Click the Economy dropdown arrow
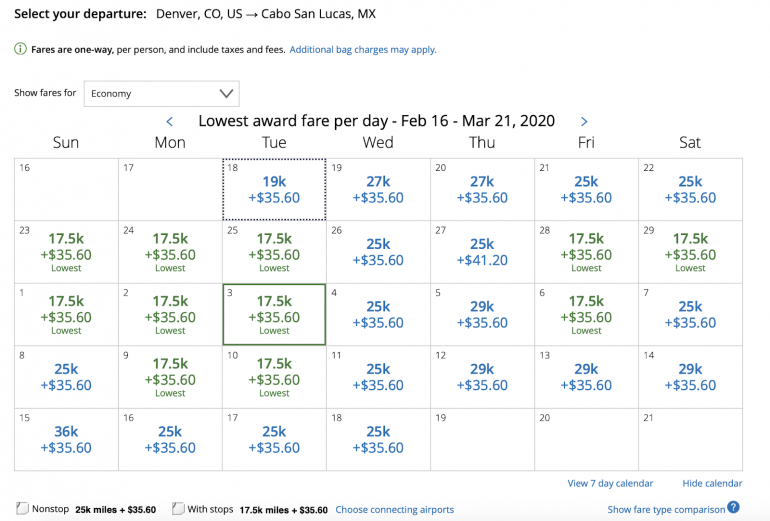 point(226,94)
